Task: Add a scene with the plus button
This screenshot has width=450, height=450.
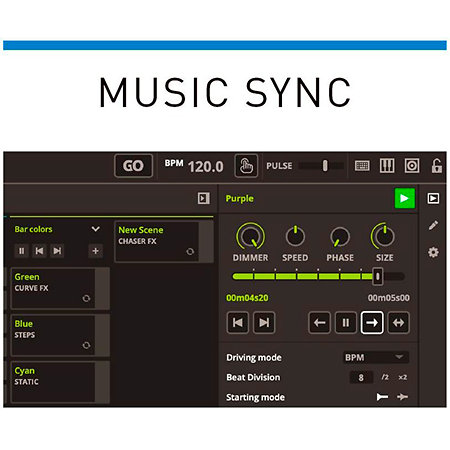Action: pos(96,251)
